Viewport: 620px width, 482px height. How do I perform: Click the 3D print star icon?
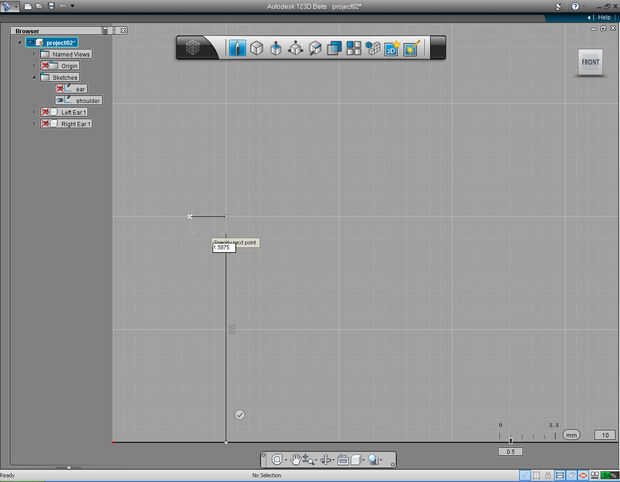392,48
